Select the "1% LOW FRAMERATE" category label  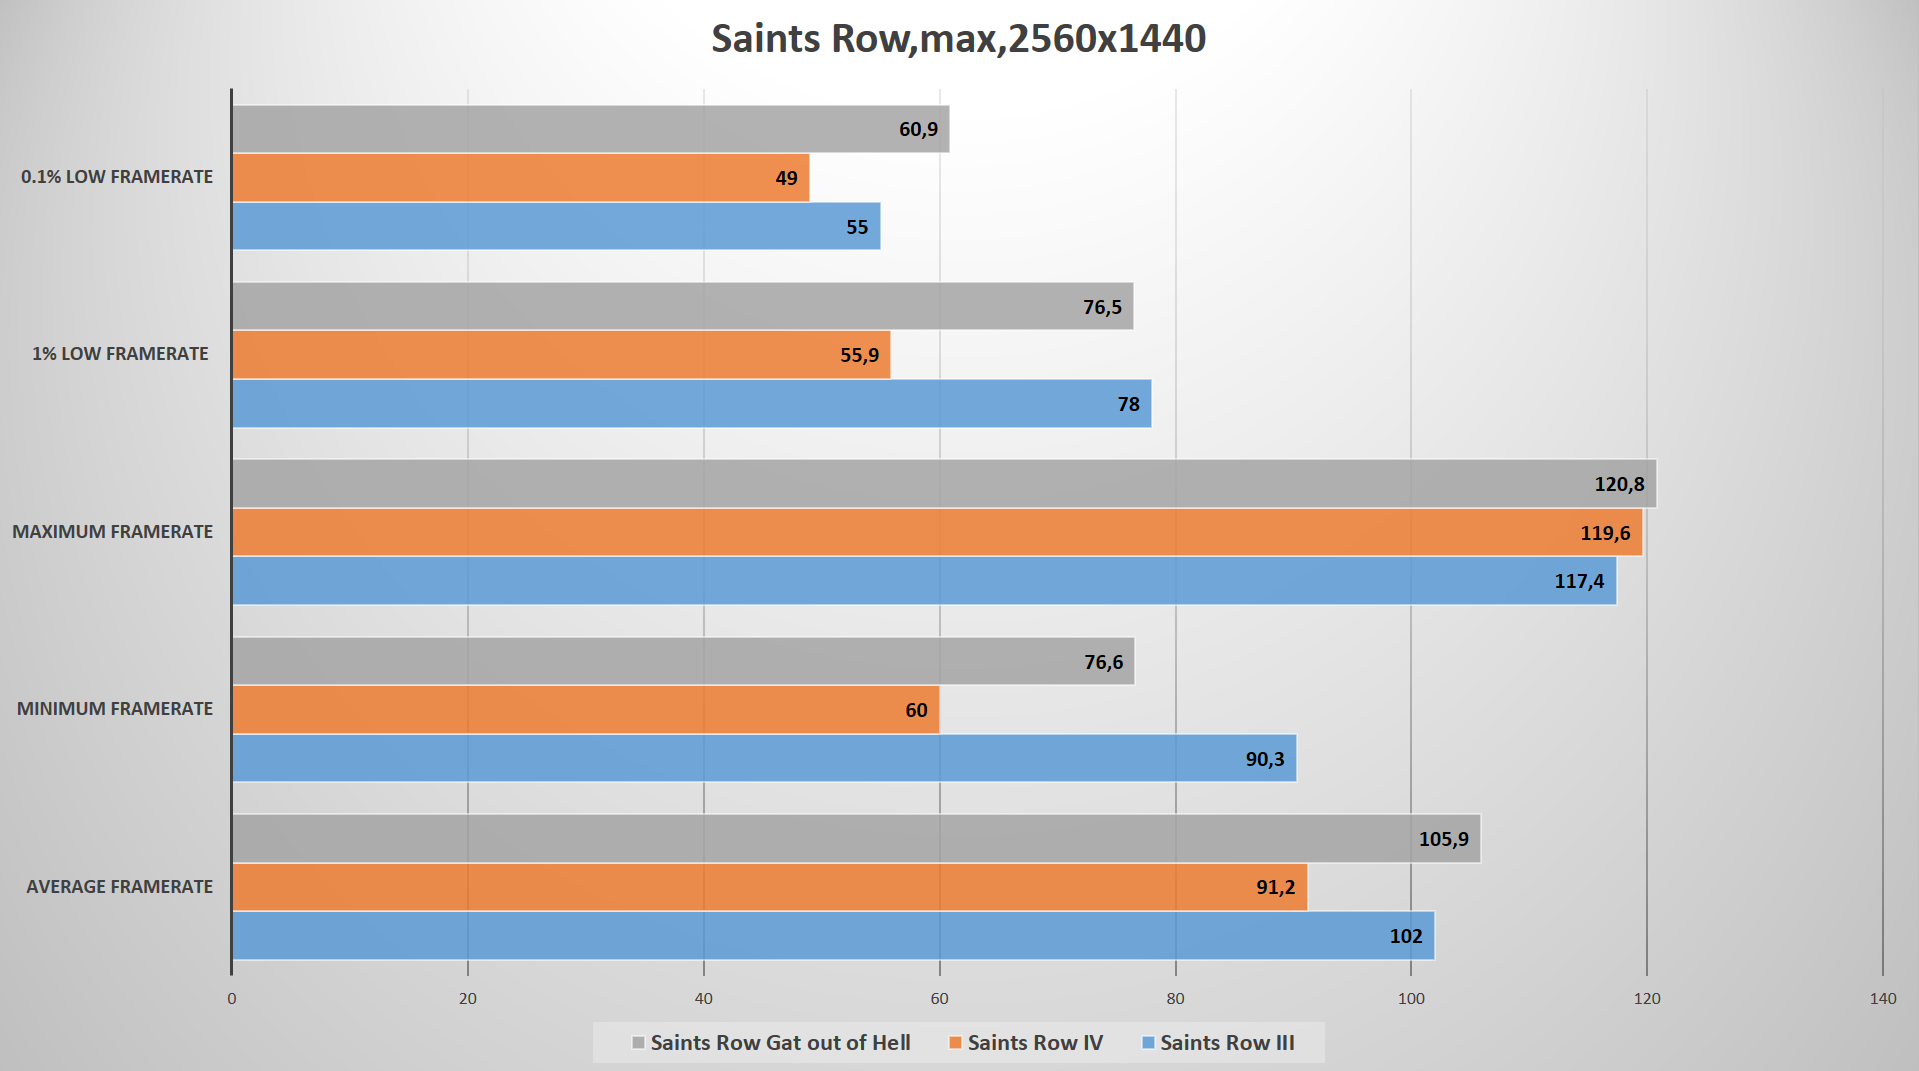(120, 354)
